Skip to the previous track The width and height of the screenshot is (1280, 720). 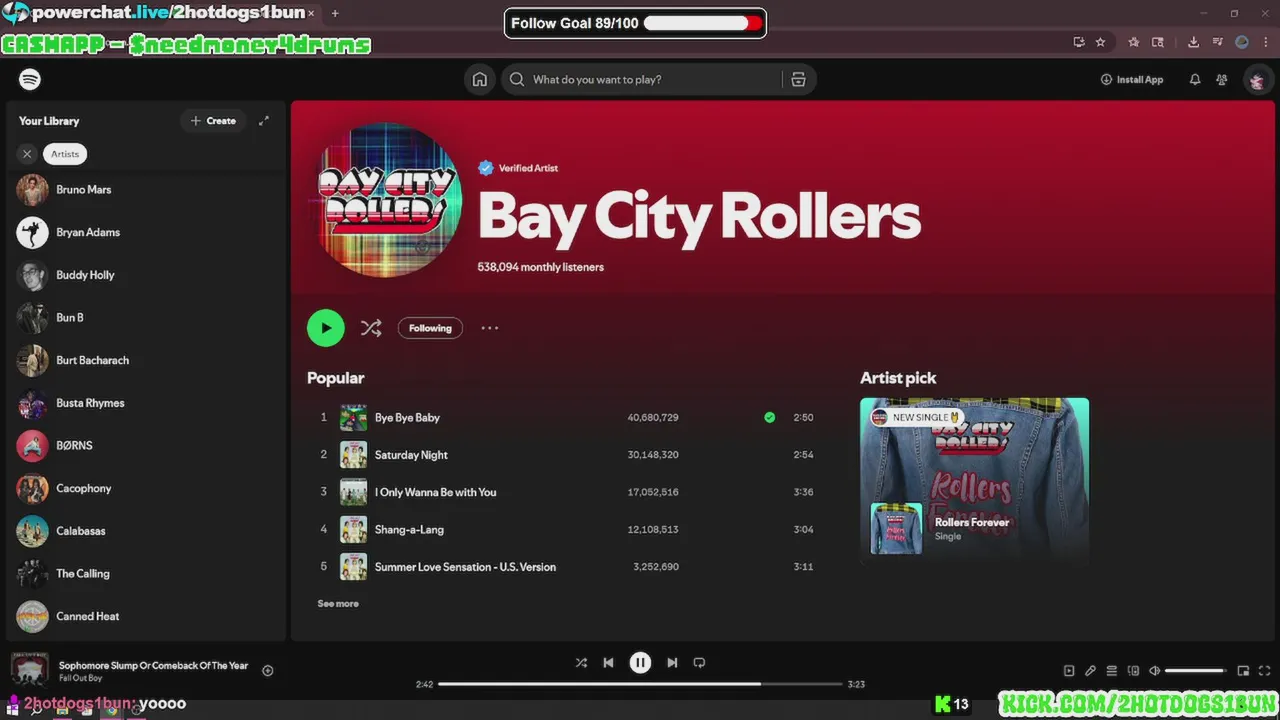point(608,662)
